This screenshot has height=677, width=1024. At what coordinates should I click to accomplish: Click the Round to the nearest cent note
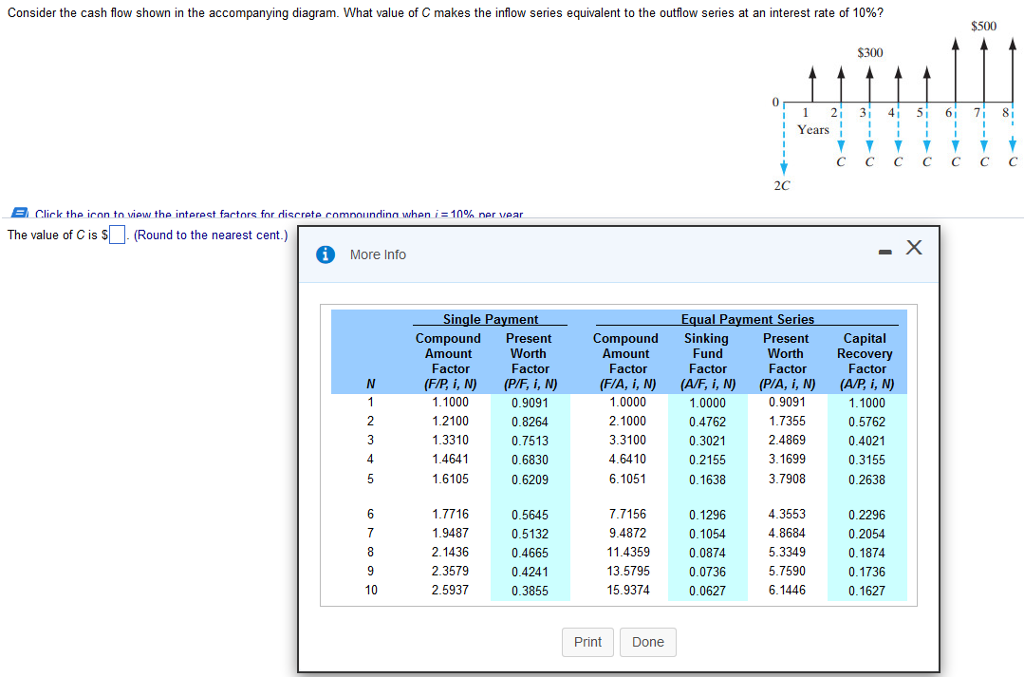click(x=210, y=235)
